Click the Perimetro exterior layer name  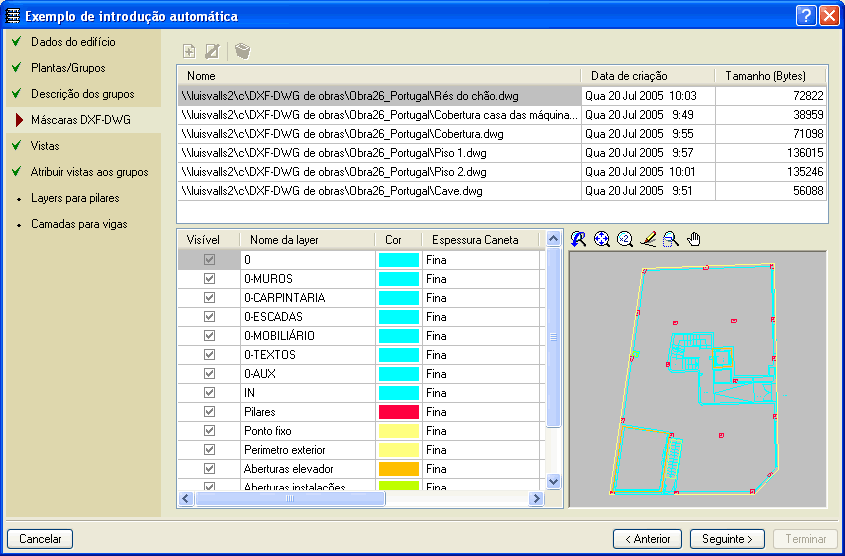point(308,449)
